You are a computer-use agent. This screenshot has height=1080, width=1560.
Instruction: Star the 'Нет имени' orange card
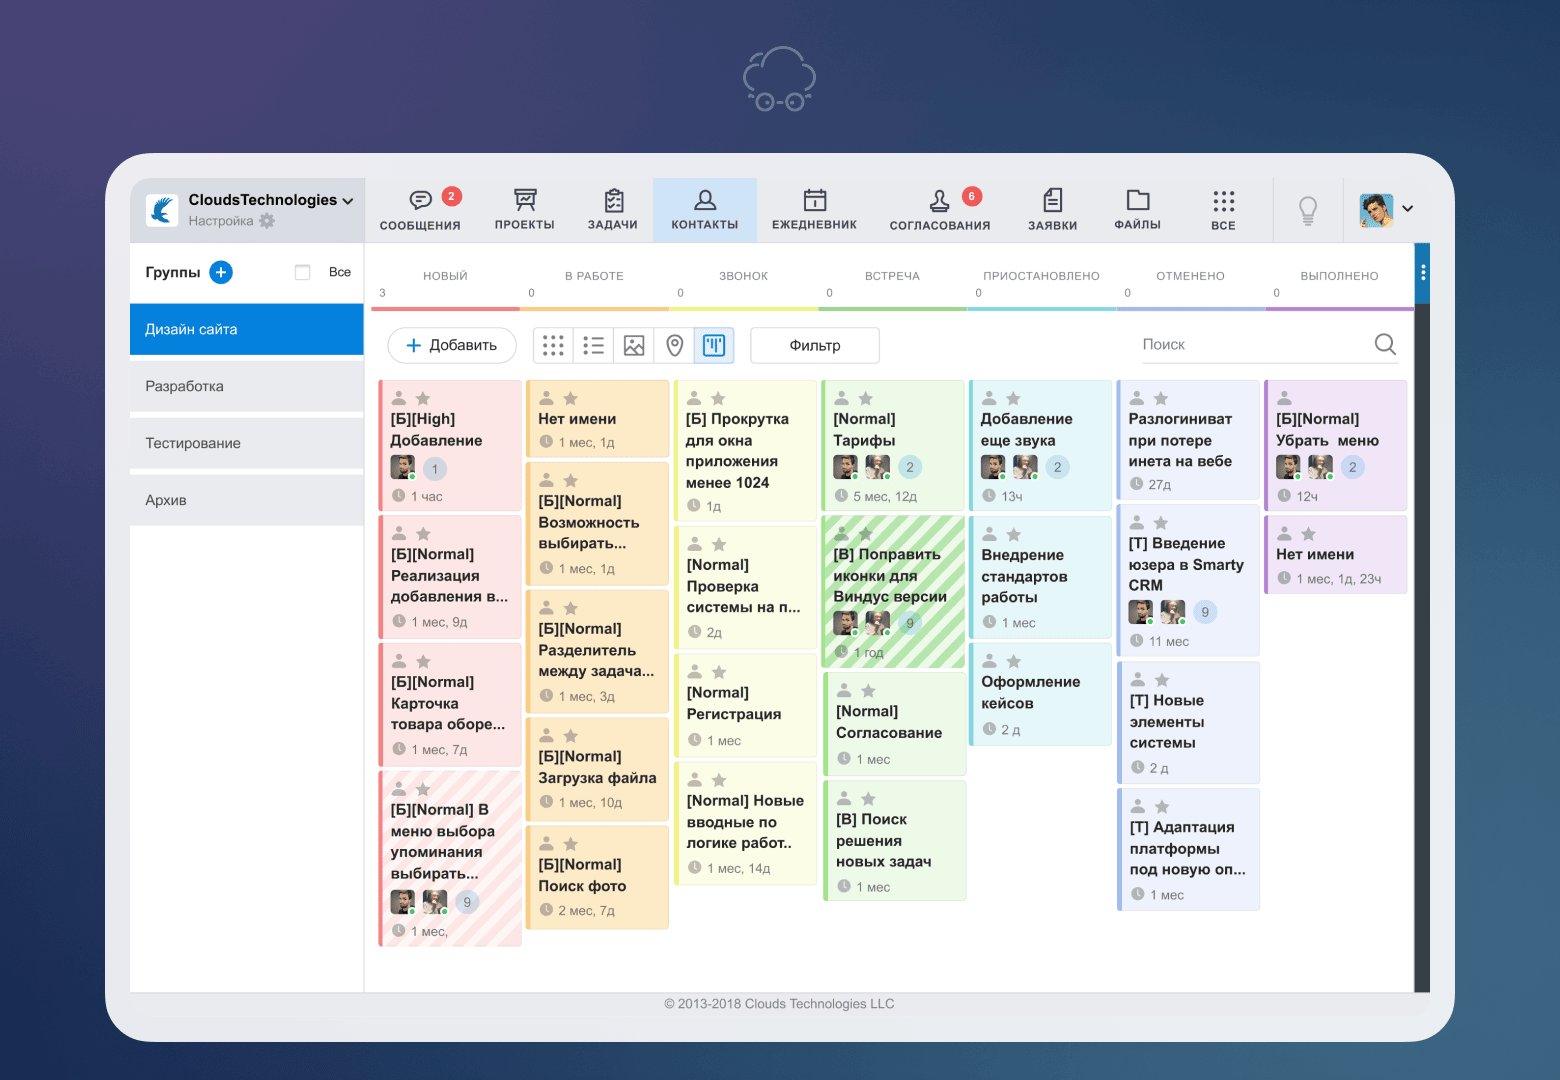(x=571, y=398)
